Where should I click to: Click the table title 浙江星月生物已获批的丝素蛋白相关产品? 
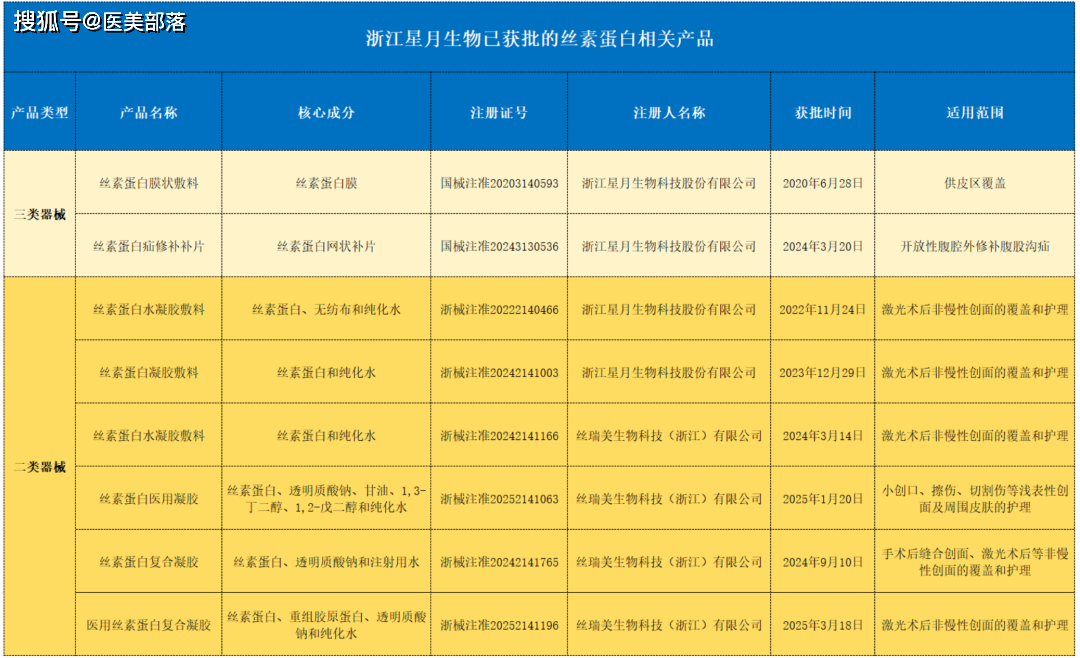click(539, 39)
